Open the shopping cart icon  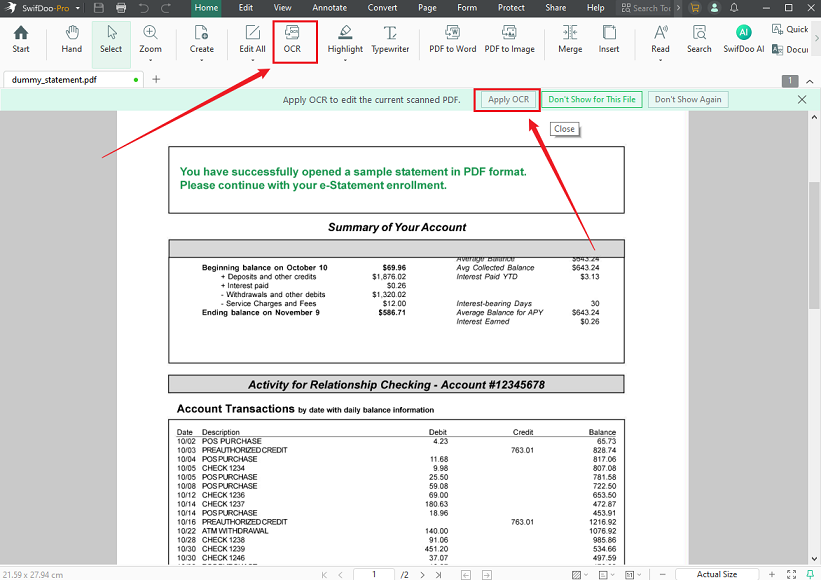click(695, 8)
